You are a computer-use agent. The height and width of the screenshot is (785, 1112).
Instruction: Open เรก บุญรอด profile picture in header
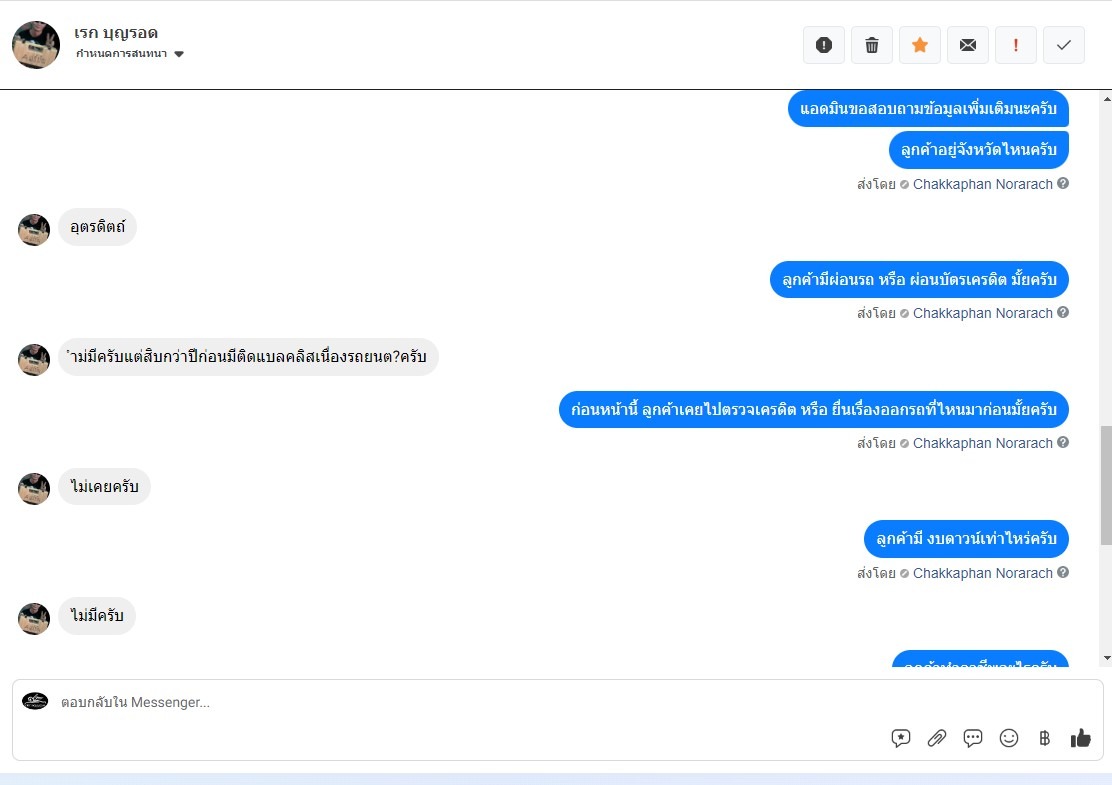click(x=36, y=45)
